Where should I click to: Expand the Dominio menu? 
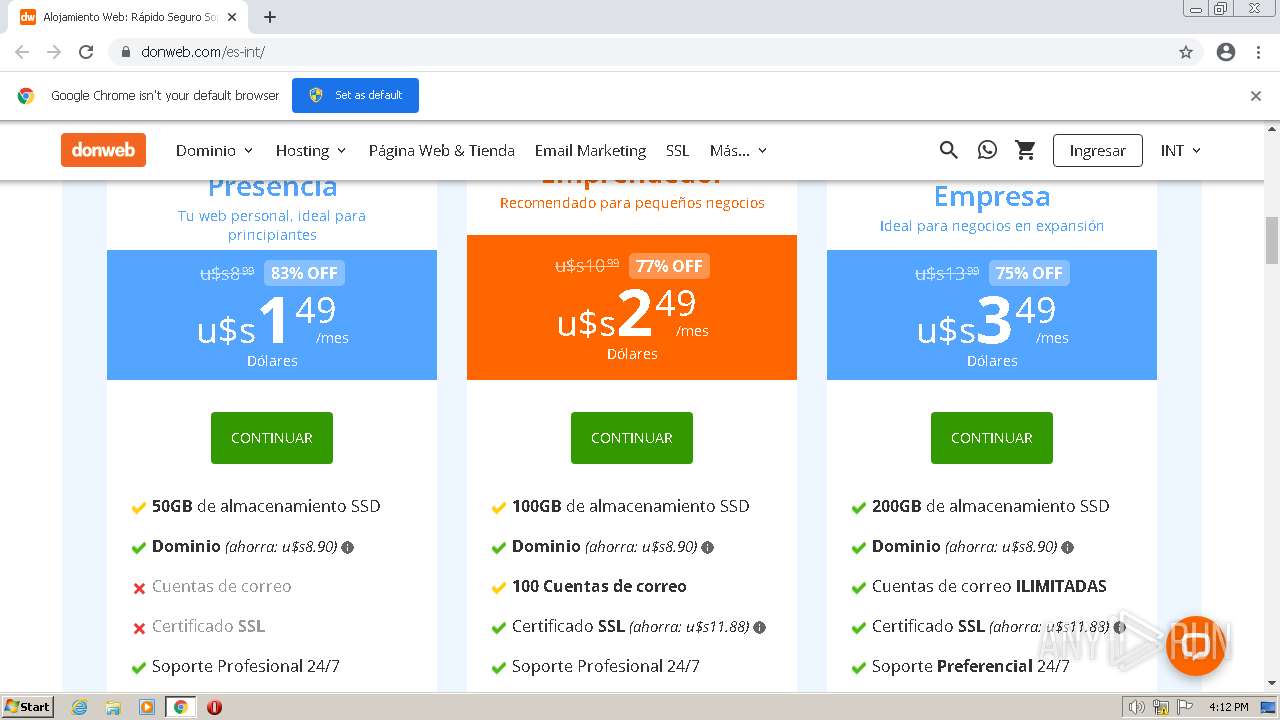(215, 150)
